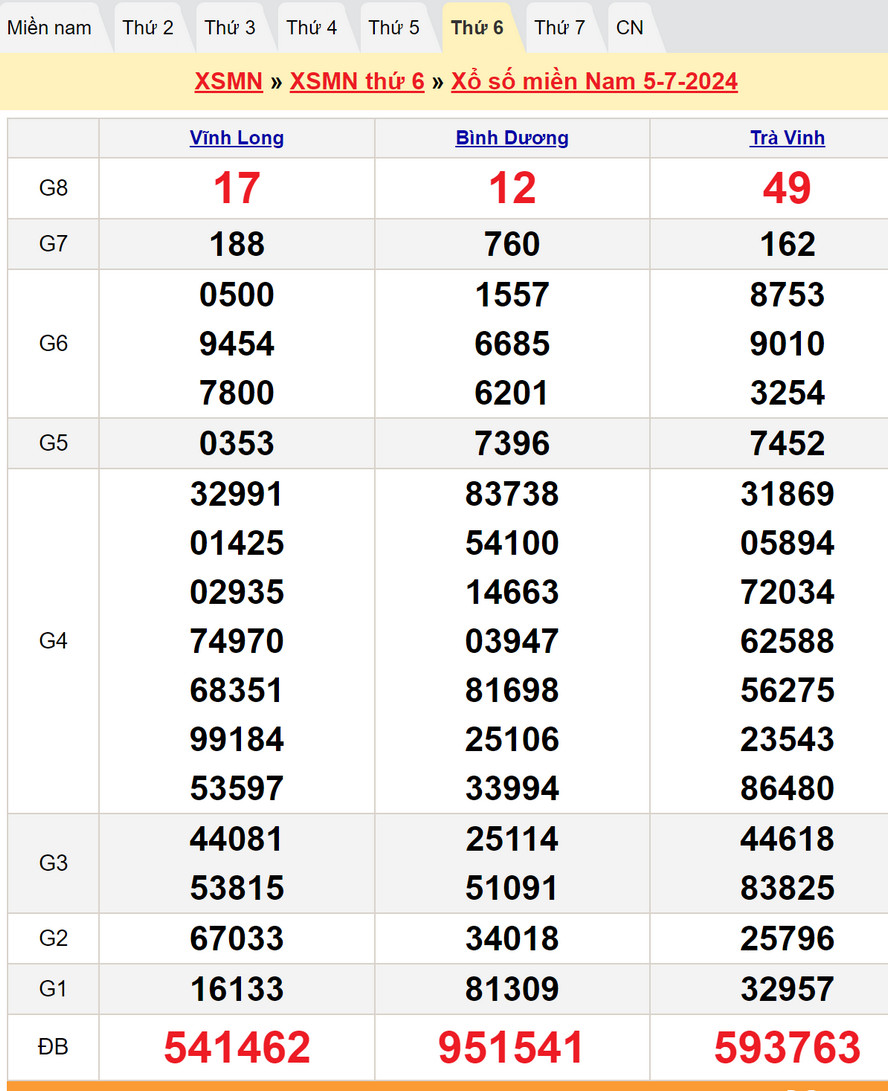Click the G8 result 17 for Vĩnh Long
The width and height of the screenshot is (888, 1091).
point(237,188)
